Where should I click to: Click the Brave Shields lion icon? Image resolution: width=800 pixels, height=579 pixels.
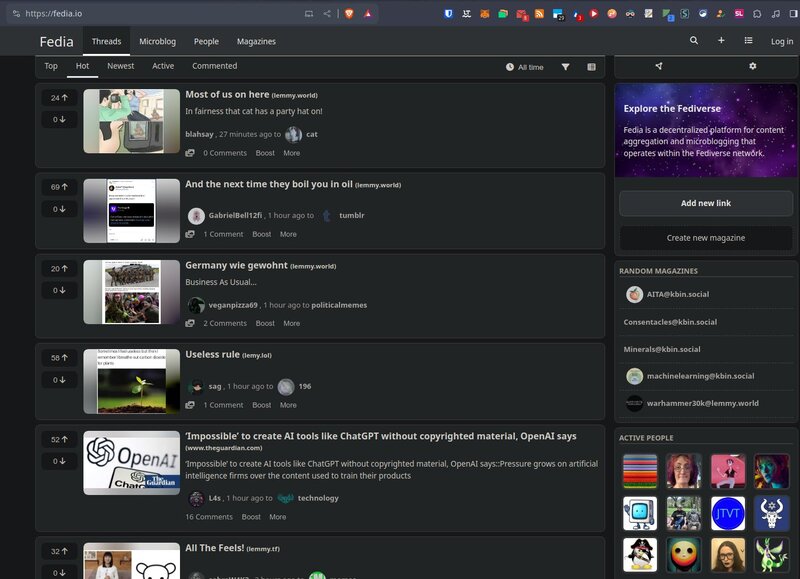pos(348,14)
